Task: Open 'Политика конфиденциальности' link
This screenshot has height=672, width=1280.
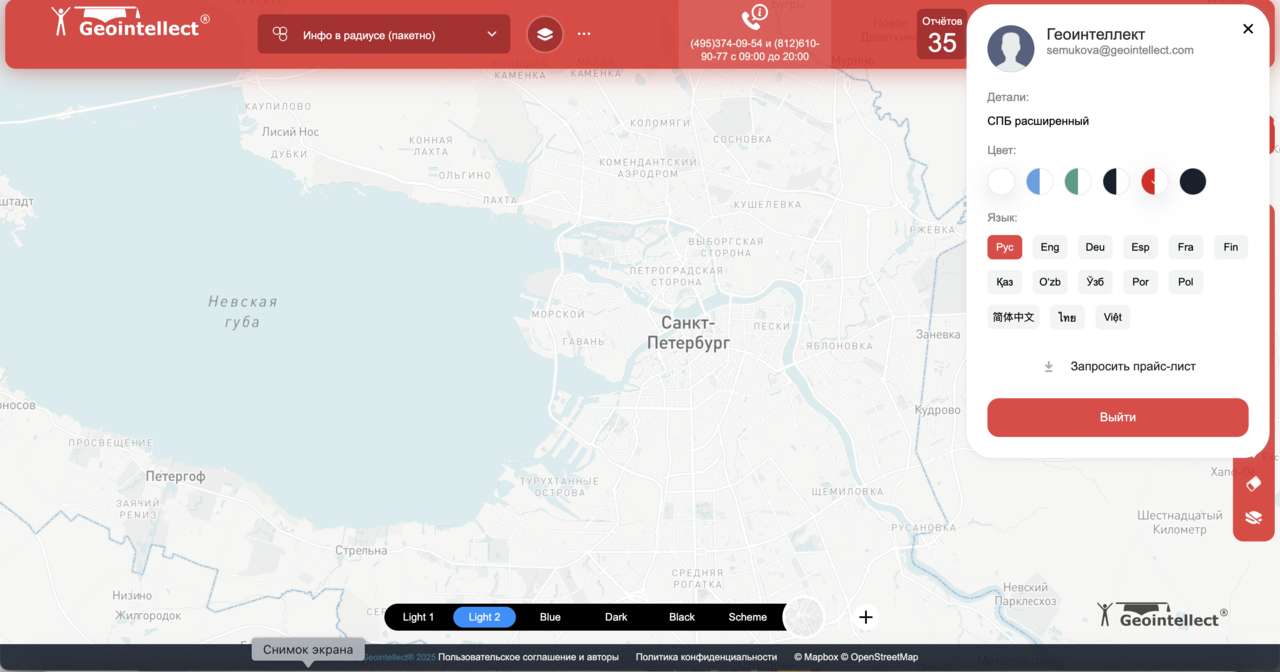Action: pos(706,657)
